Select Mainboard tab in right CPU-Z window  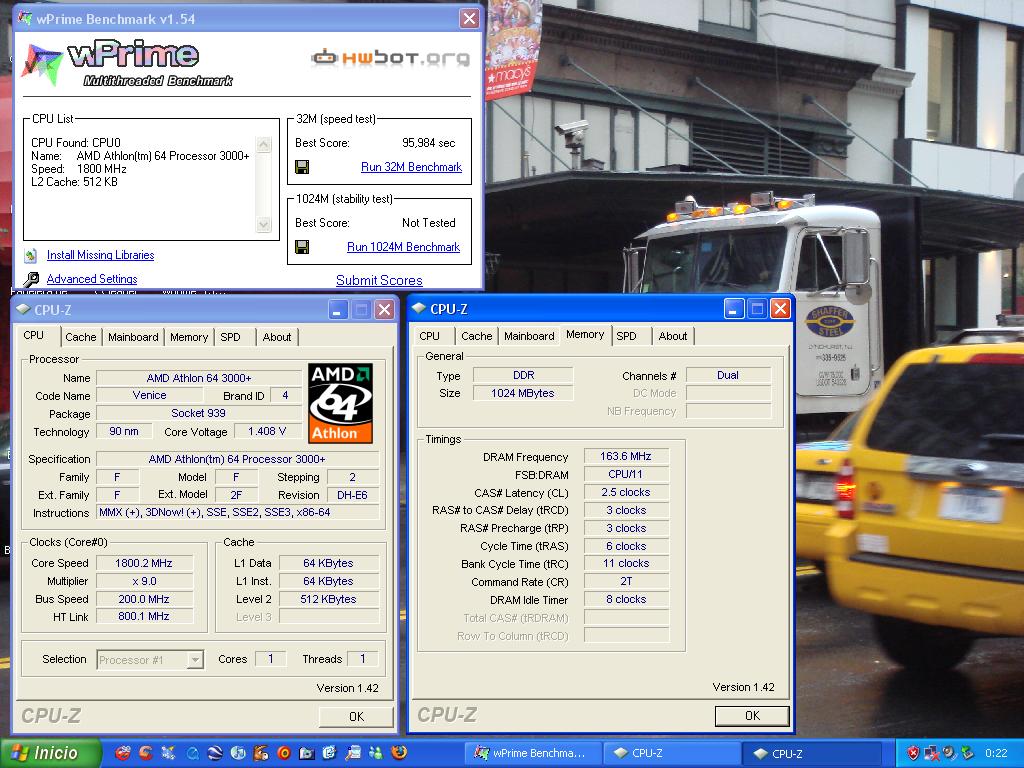[x=529, y=336]
